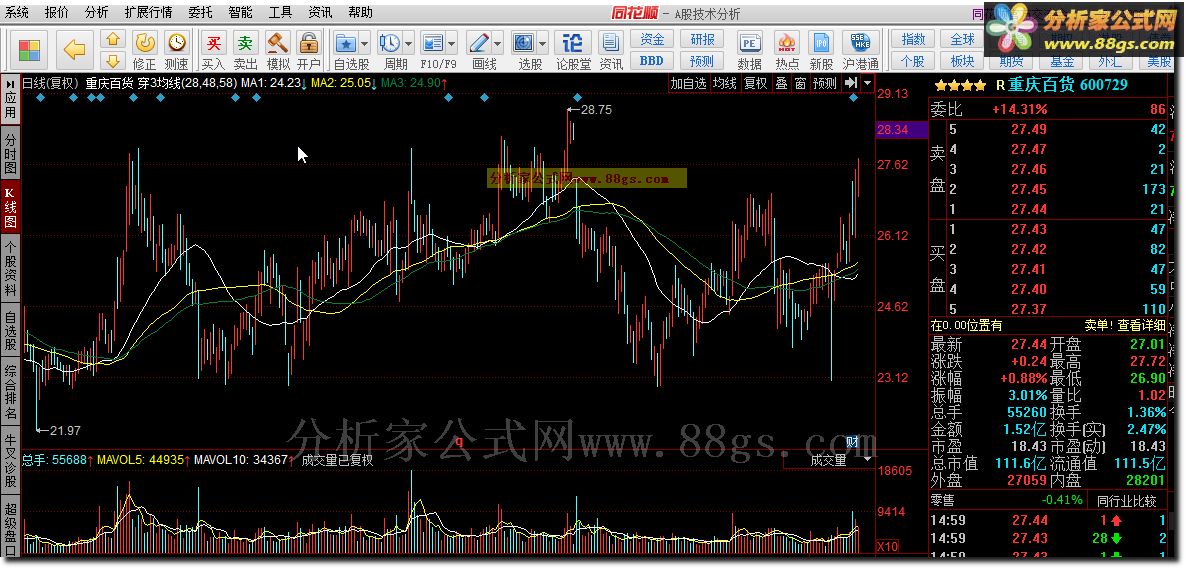Click the blue 财 marker below chart

click(851, 442)
